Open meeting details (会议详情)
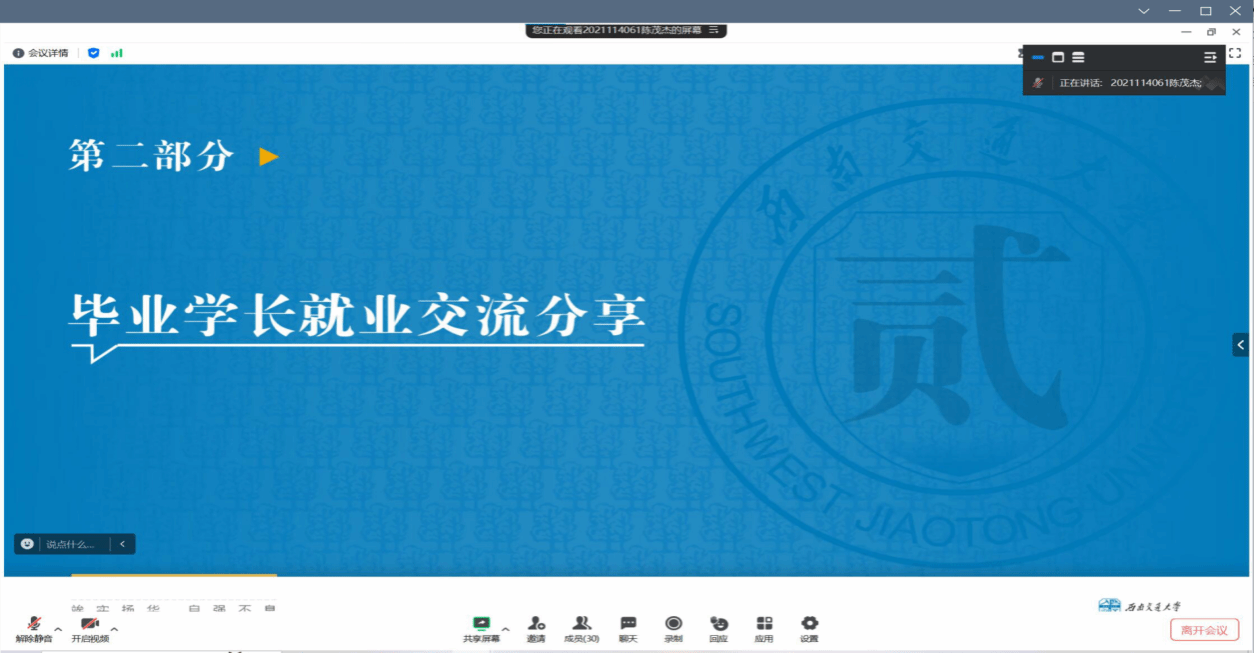The height and width of the screenshot is (653, 1254). [x=41, y=53]
